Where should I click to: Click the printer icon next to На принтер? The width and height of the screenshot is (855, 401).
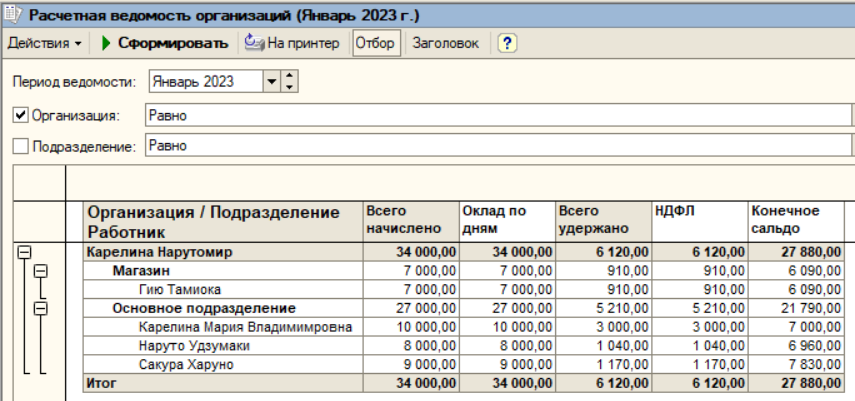(x=254, y=43)
